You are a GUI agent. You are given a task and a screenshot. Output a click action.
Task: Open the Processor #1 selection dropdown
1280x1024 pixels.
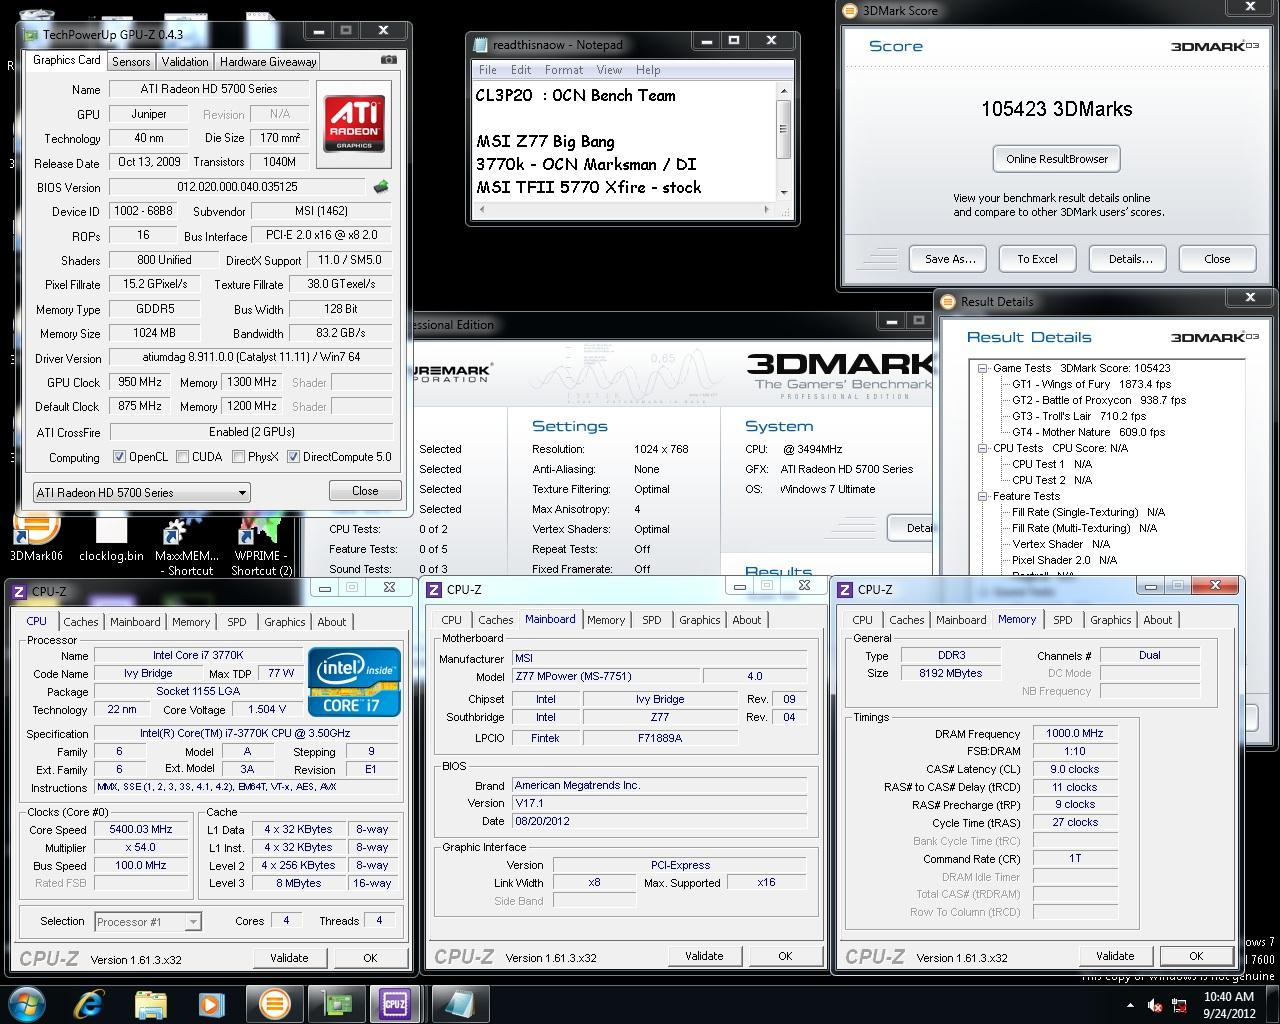pos(148,922)
